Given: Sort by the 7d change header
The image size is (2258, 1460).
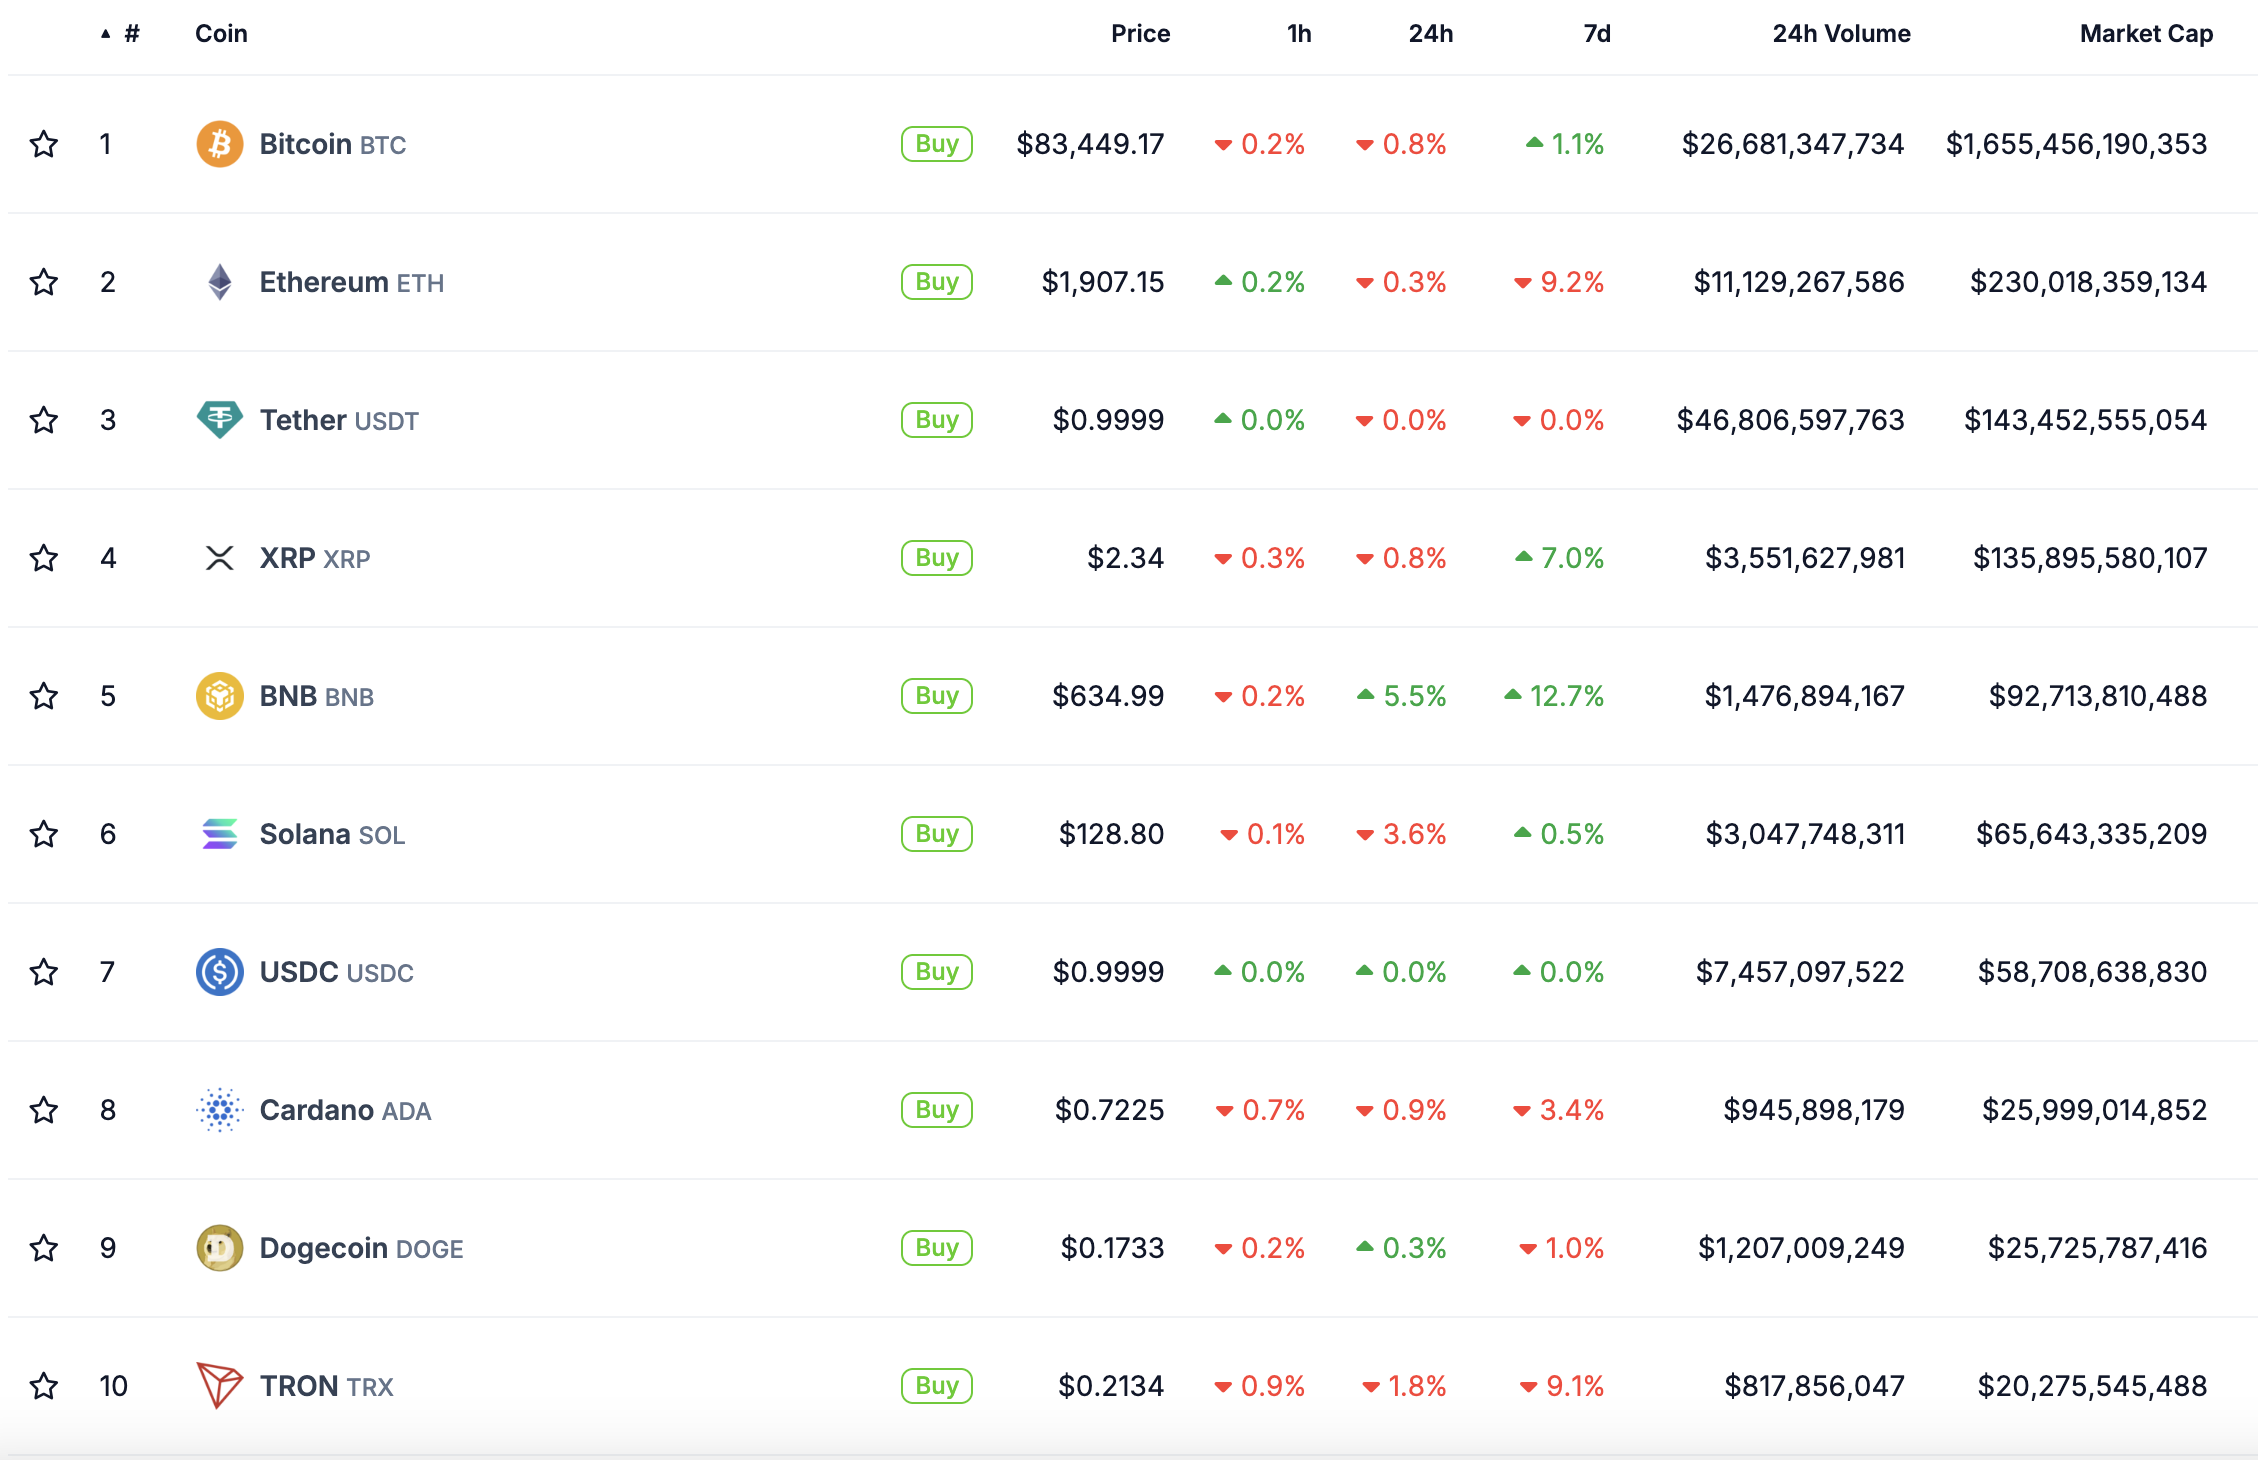Looking at the screenshot, I should pos(1597,34).
